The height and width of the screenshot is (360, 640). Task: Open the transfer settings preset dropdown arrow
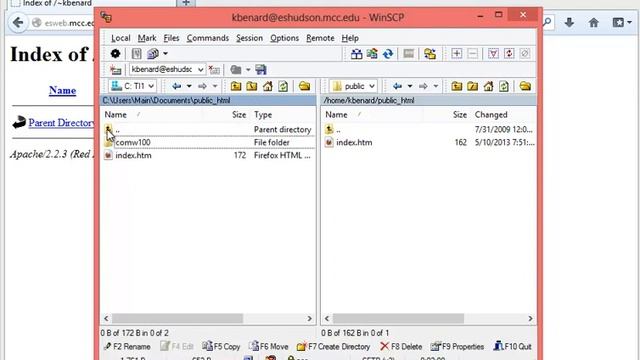(x=165, y=53)
